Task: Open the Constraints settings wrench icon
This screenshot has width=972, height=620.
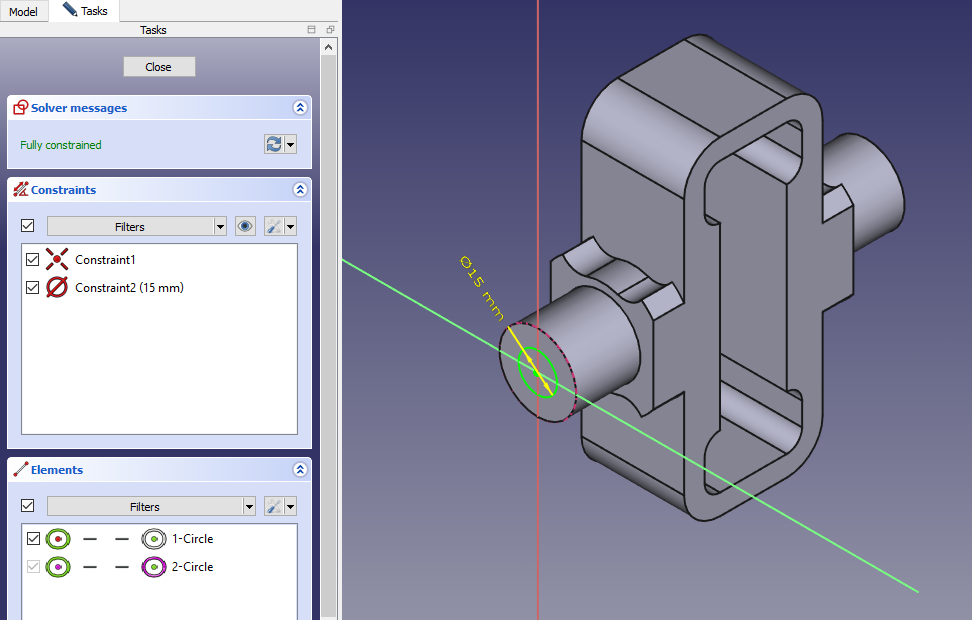Action: point(274,227)
